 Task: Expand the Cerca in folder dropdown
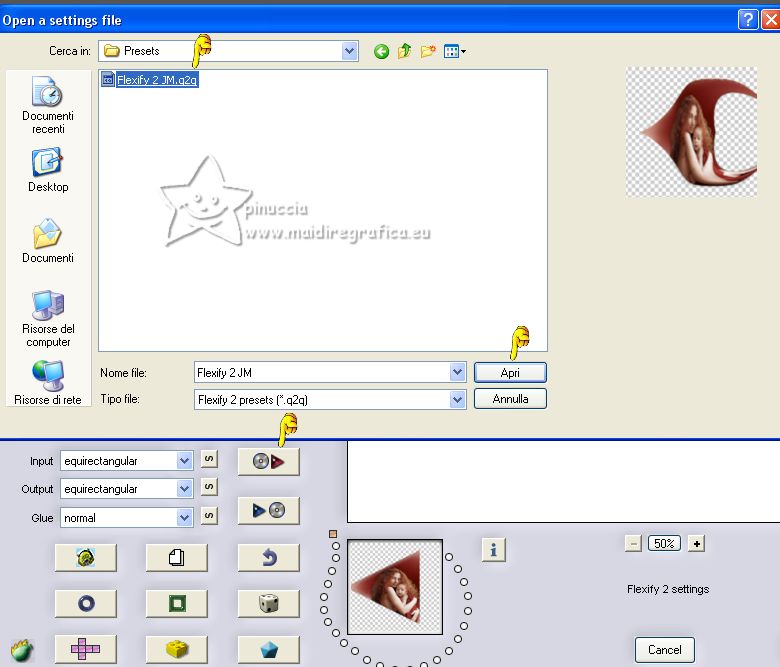coord(350,51)
